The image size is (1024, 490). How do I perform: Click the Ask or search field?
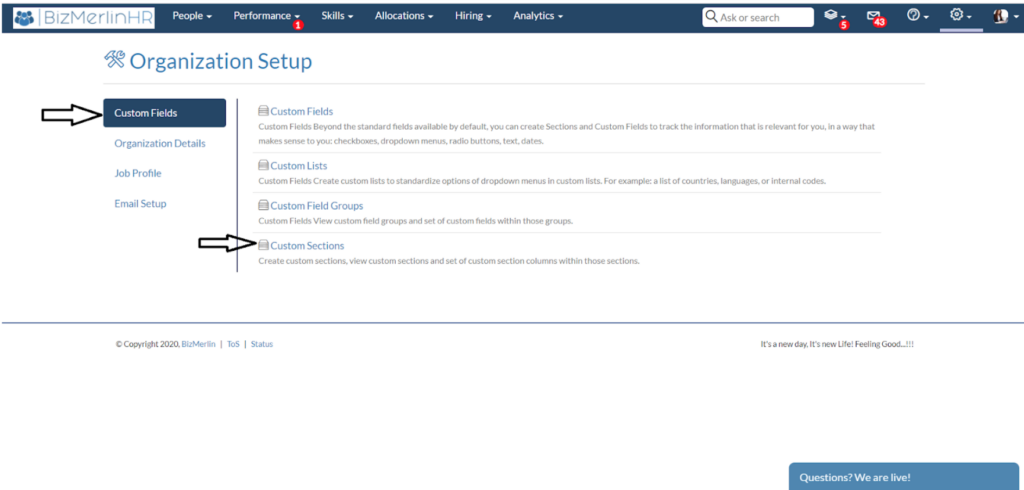(x=758, y=17)
